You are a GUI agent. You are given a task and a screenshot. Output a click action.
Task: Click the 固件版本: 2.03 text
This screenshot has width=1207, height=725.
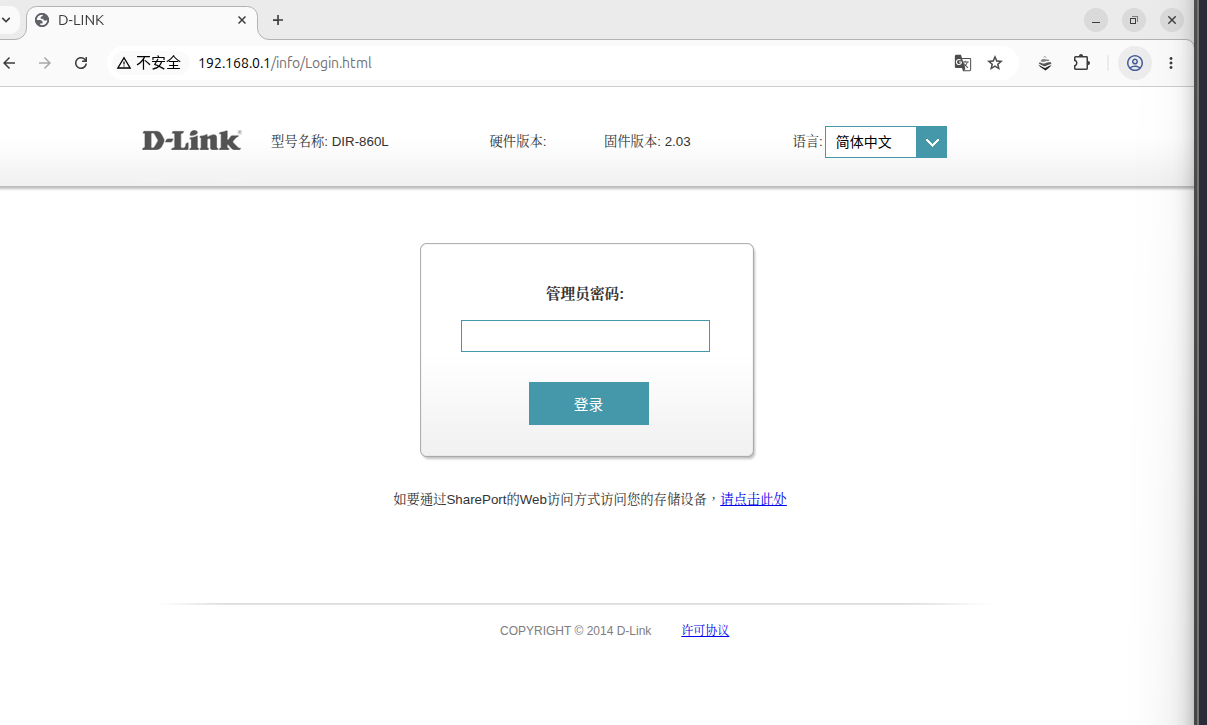pyautogui.click(x=647, y=142)
